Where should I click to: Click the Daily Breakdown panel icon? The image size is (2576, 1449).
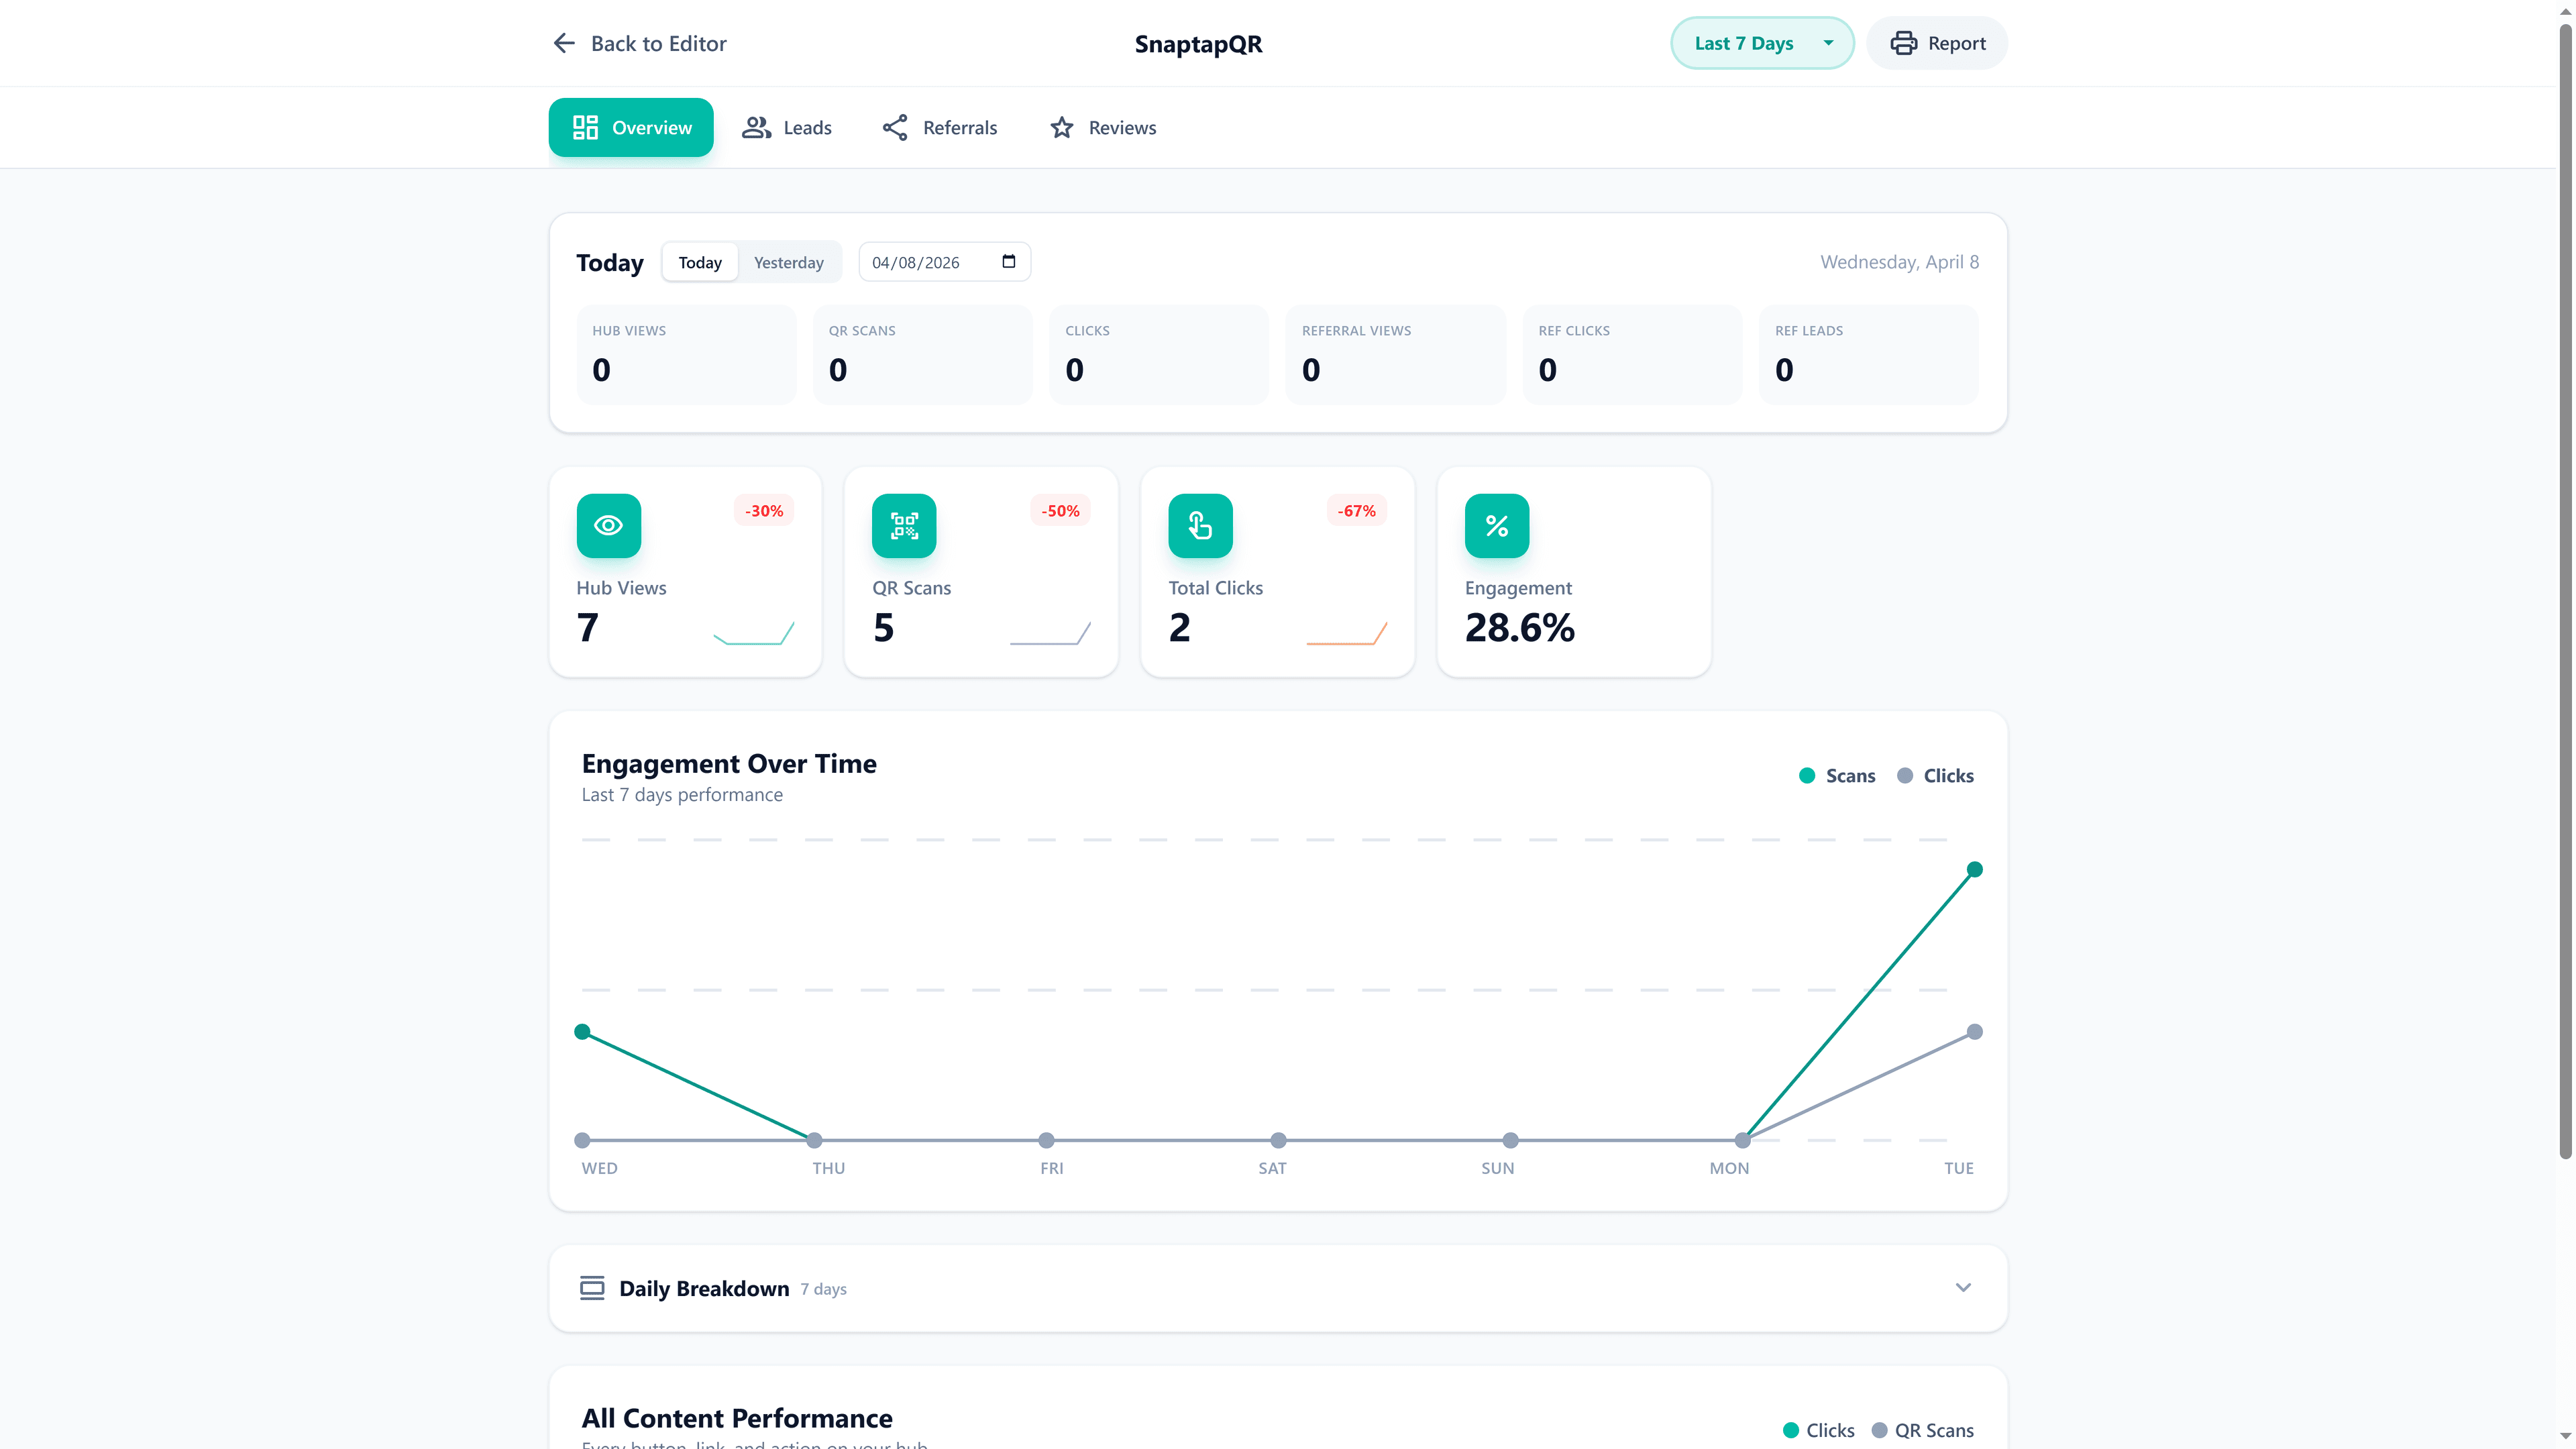click(592, 1287)
